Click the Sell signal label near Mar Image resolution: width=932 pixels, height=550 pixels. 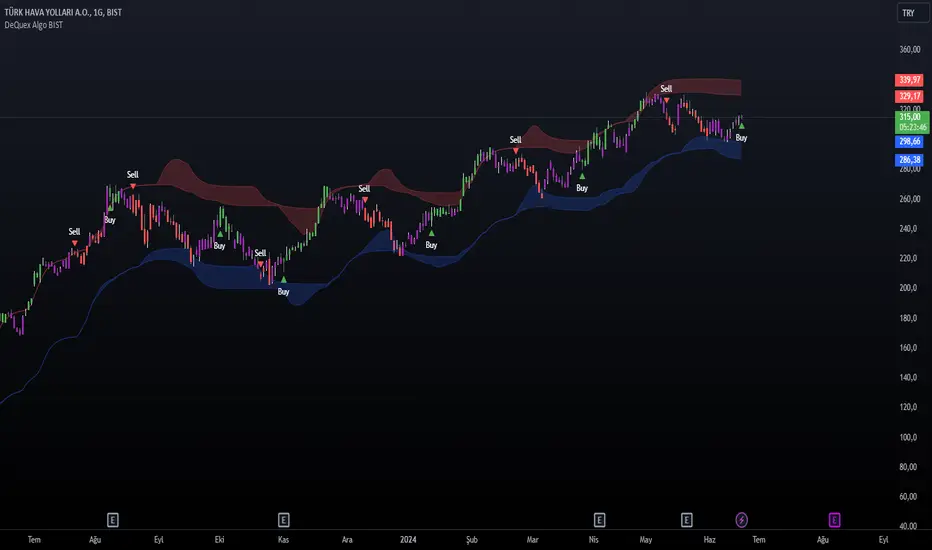(515, 140)
